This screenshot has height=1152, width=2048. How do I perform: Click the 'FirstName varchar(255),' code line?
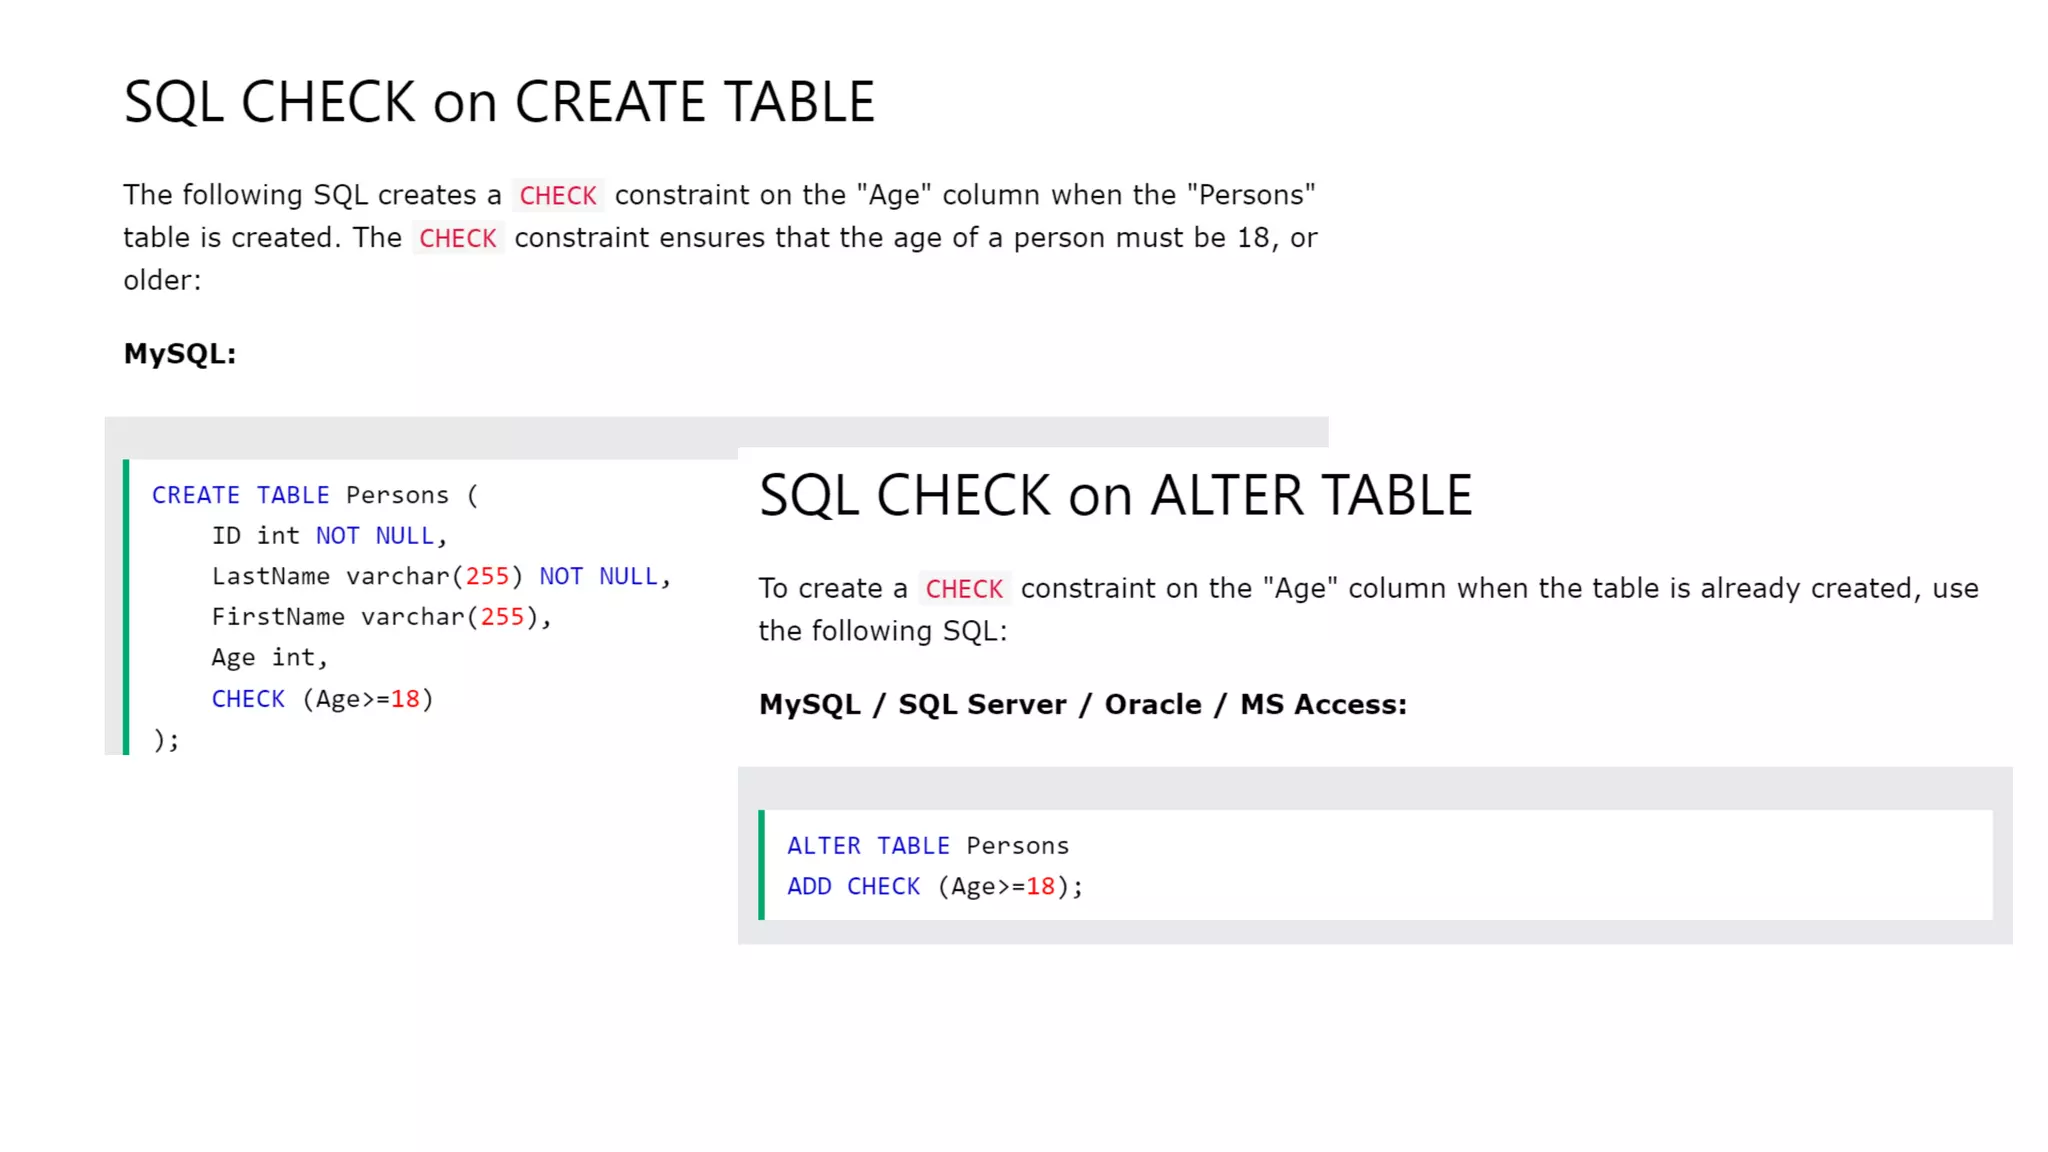point(381,617)
